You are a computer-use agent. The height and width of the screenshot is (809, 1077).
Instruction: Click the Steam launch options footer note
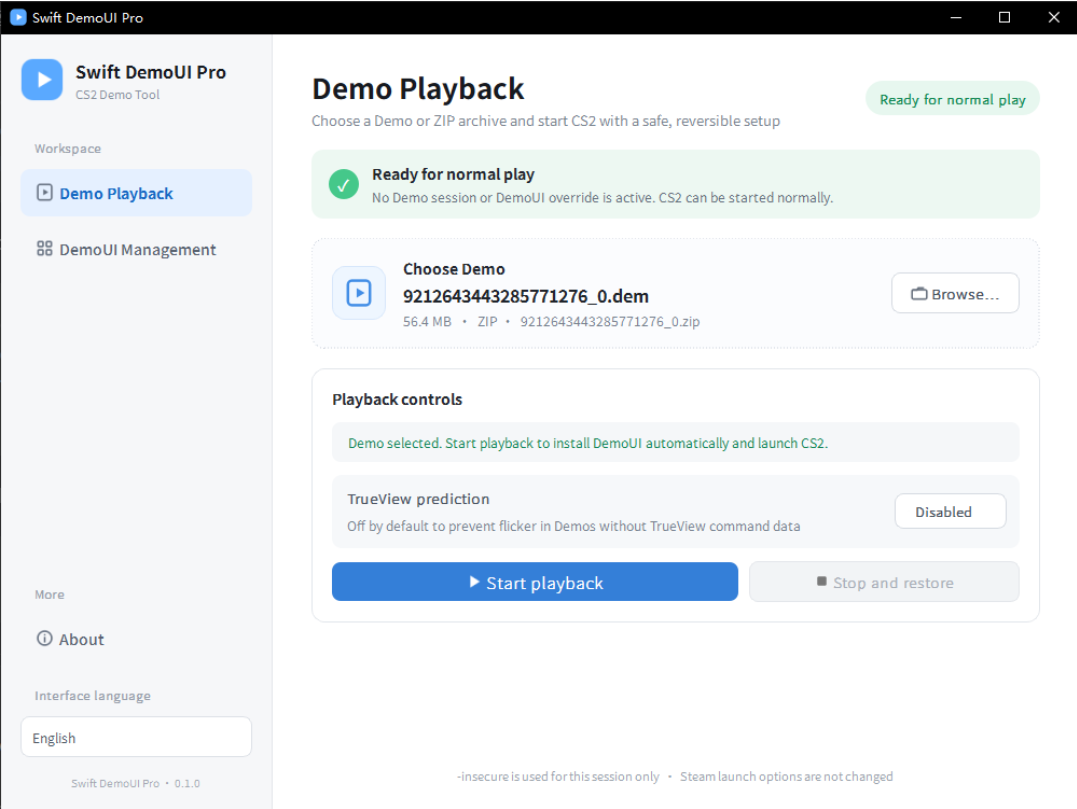point(786,776)
